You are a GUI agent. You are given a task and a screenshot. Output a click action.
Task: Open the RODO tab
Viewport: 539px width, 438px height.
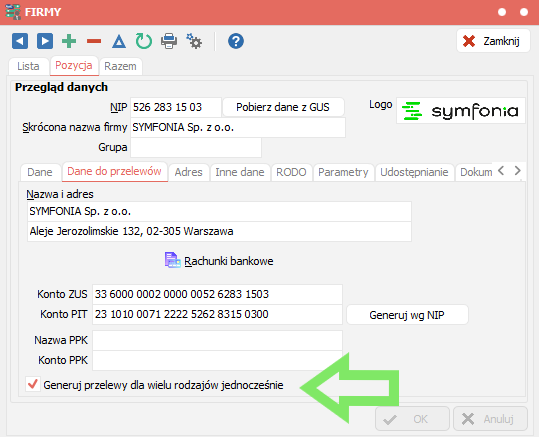pos(292,172)
